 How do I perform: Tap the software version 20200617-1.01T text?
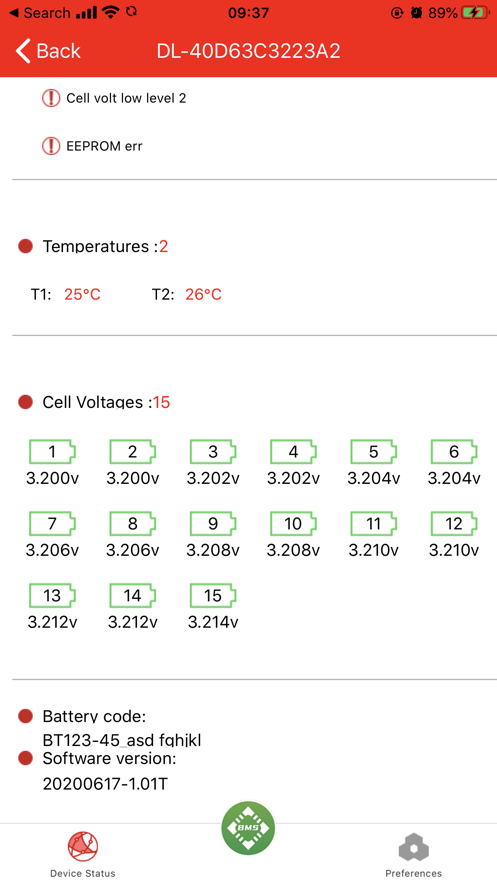pyautogui.click(x=105, y=783)
